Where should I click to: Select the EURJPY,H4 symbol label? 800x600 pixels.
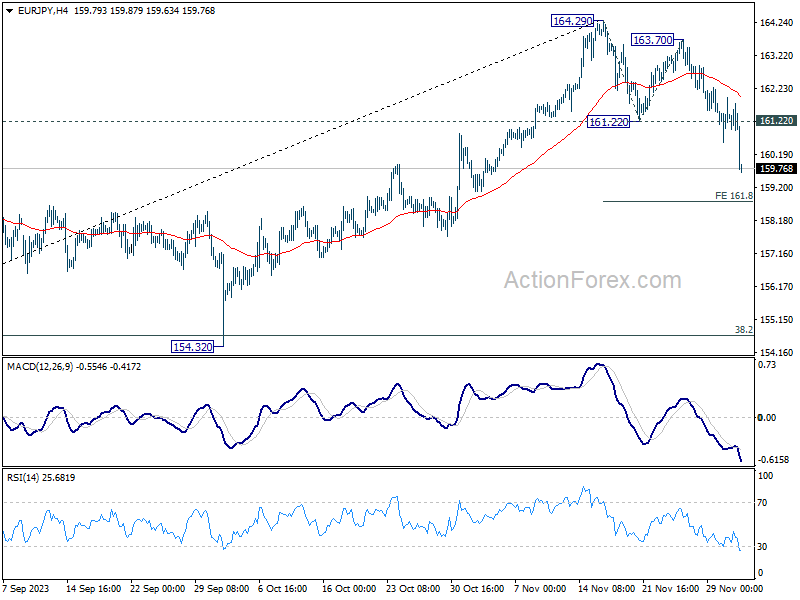(43, 11)
